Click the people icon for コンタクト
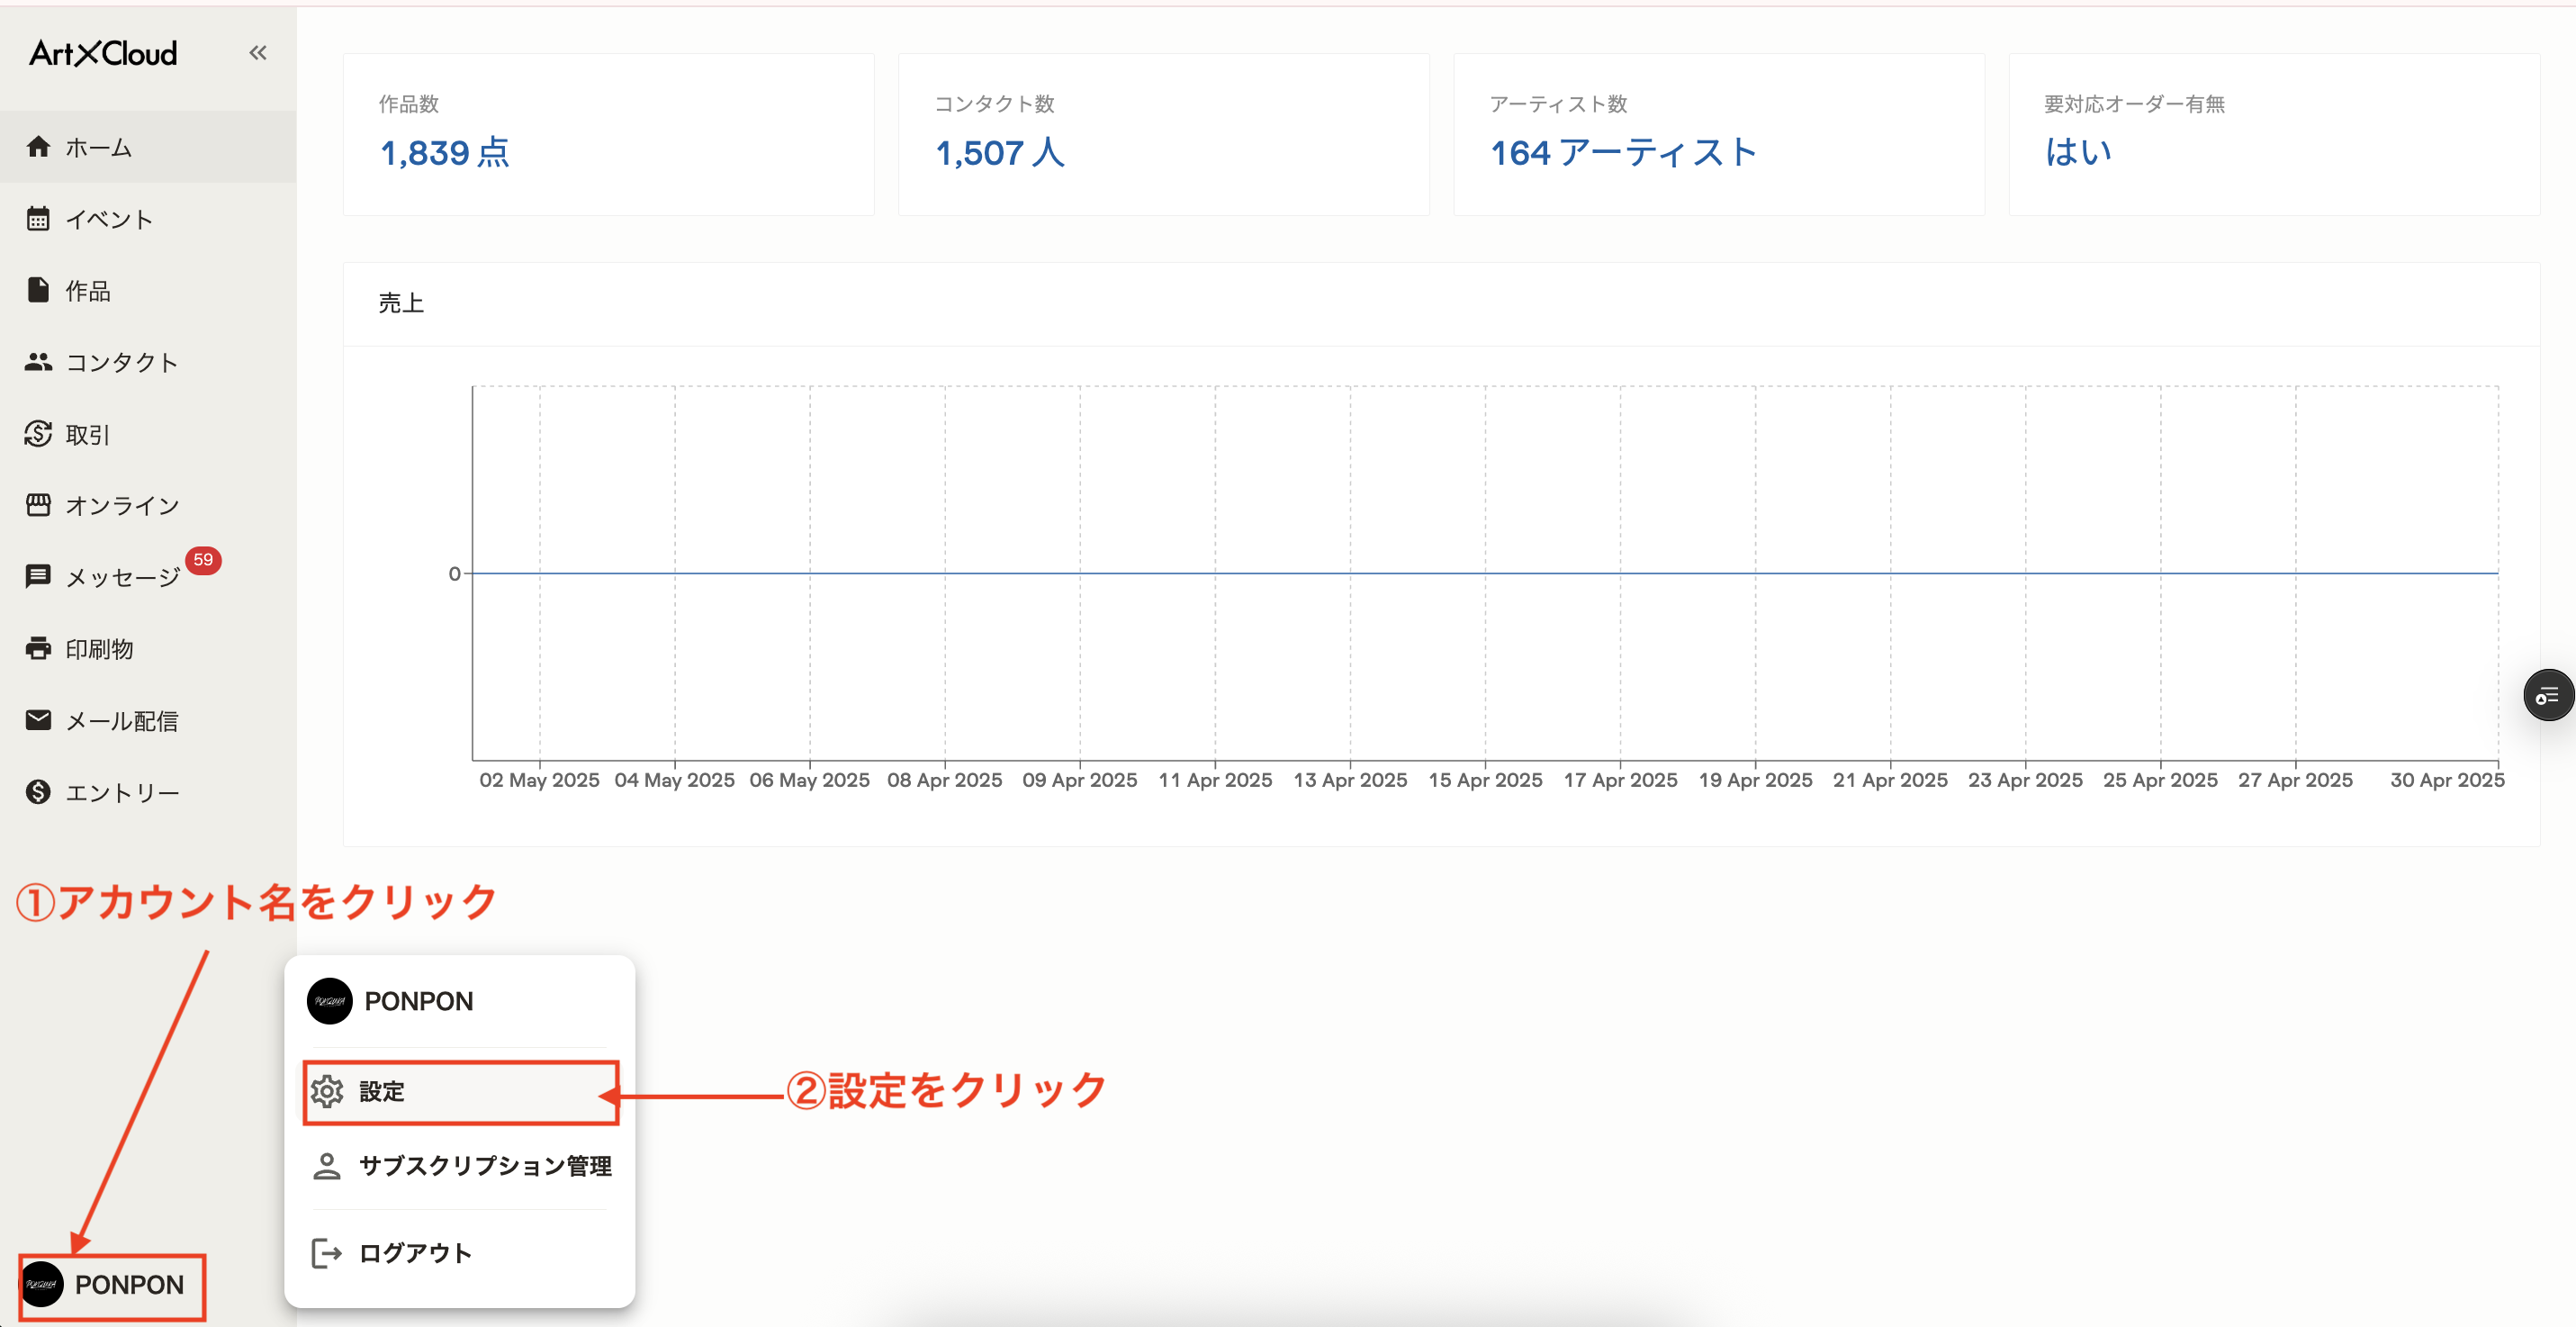Image resolution: width=2576 pixels, height=1327 pixels. (x=38, y=362)
